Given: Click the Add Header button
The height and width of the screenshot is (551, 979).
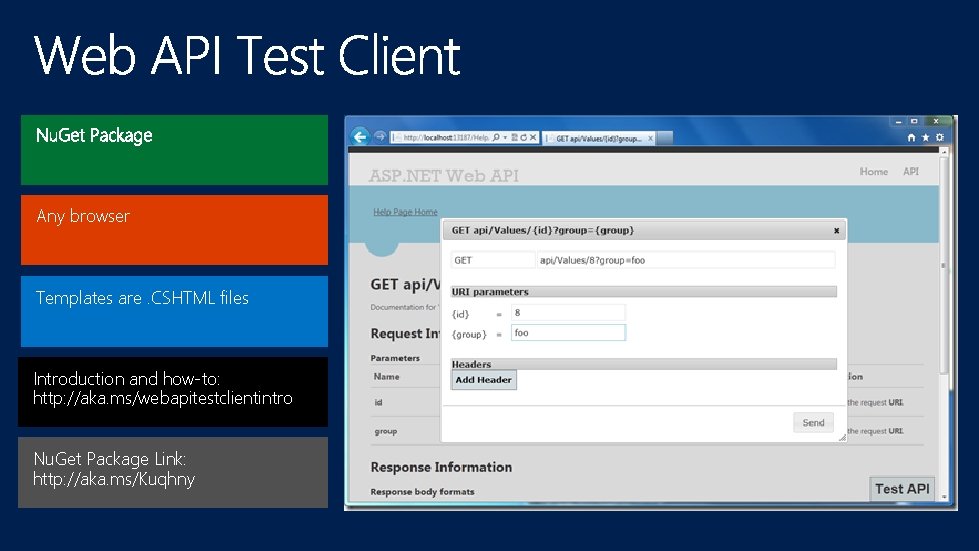Looking at the screenshot, I should (483, 379).
